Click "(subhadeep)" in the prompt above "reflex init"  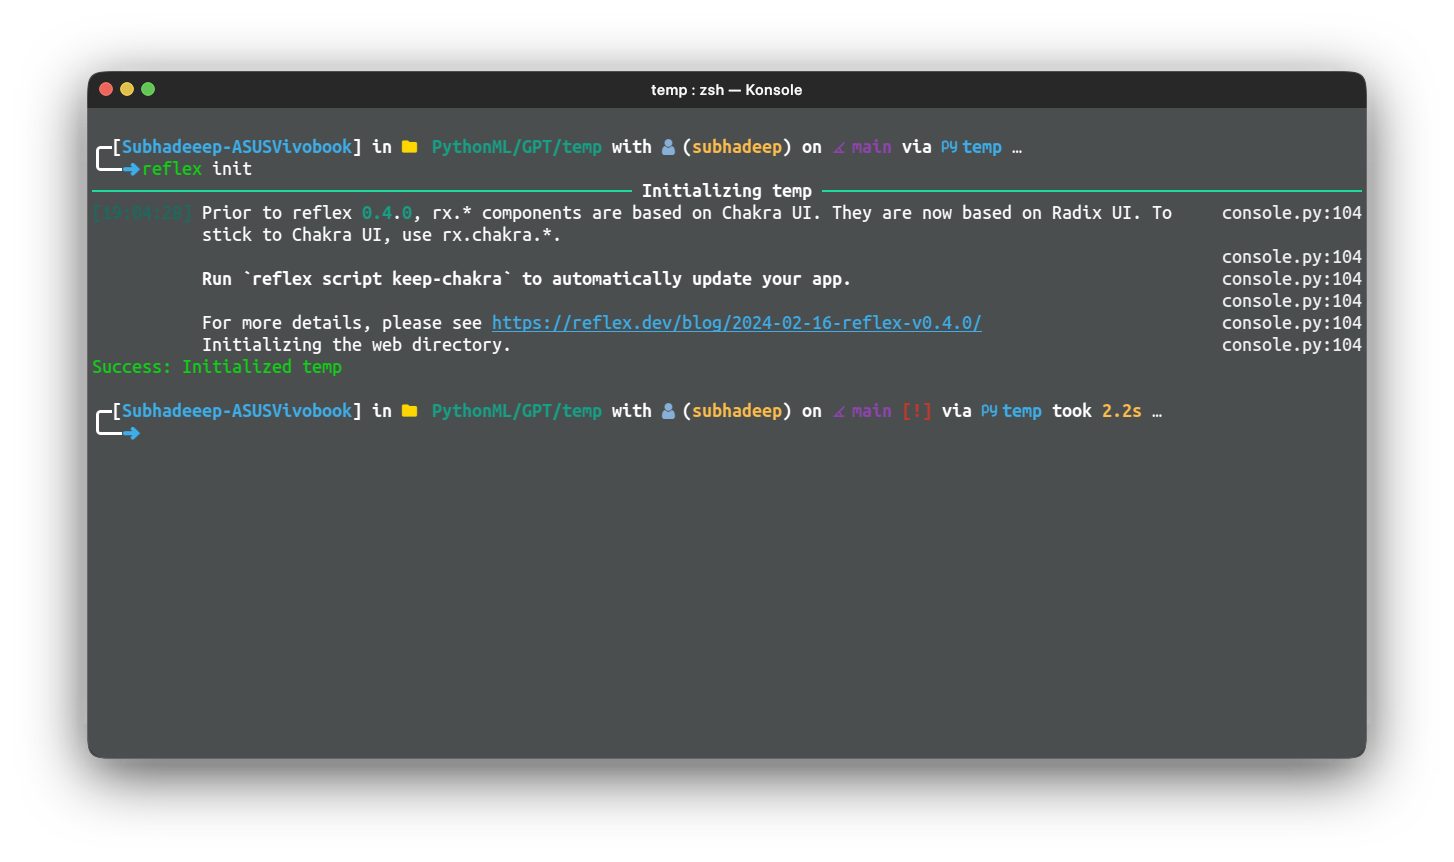tap(737, 147)
